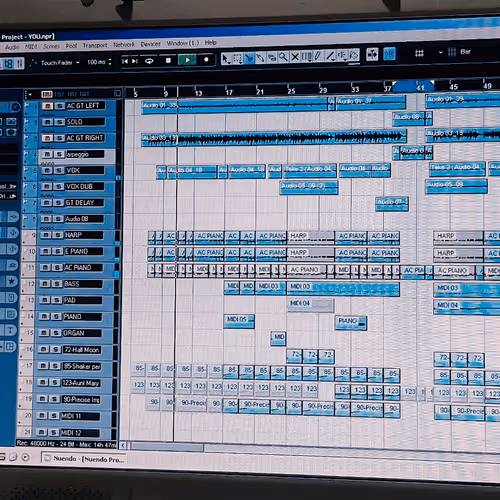Screen dimensions: 500x500
Task: Solo the AC GT LEFT track
Action: (60, 106)
